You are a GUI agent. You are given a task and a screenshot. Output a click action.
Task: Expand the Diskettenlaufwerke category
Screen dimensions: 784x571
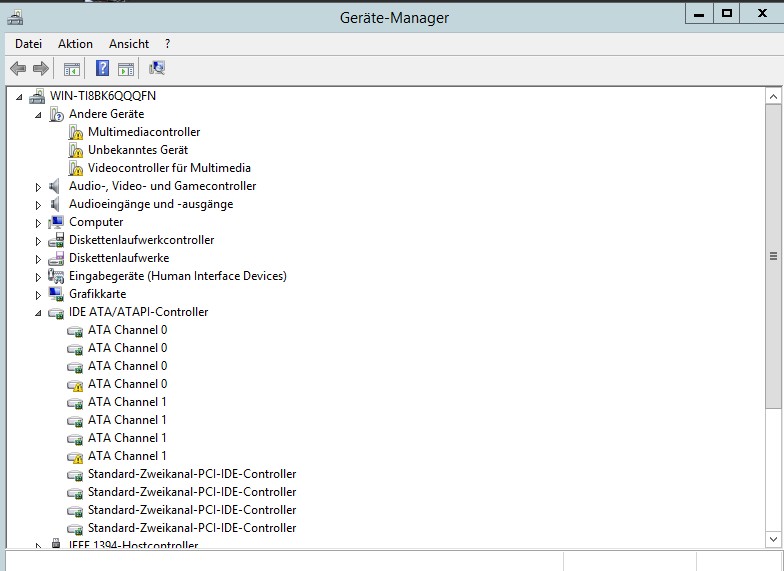coord(39,259)
